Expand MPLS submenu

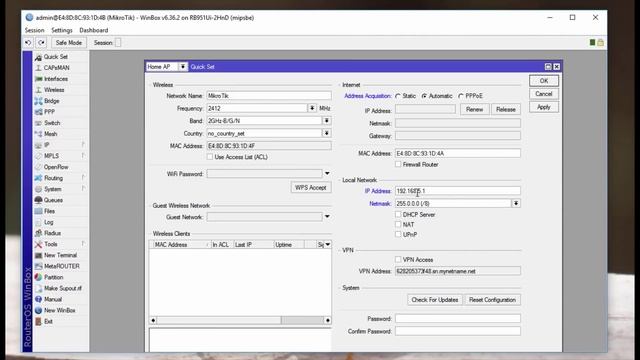pyautogui.click(x=83, y=156)
